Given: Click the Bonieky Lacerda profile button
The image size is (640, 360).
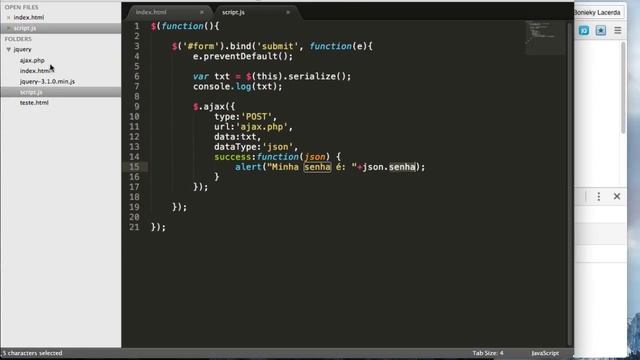Looking at the screenshot, I should click(x=598, y=13).
